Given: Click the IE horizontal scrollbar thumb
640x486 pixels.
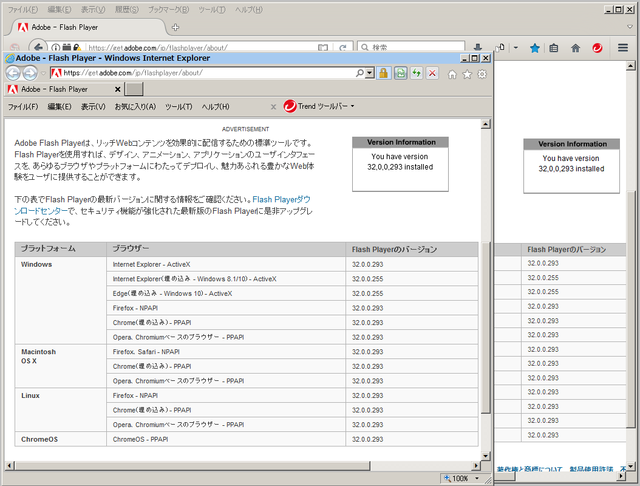Looking at the screenshot, I should pos(192,465).
